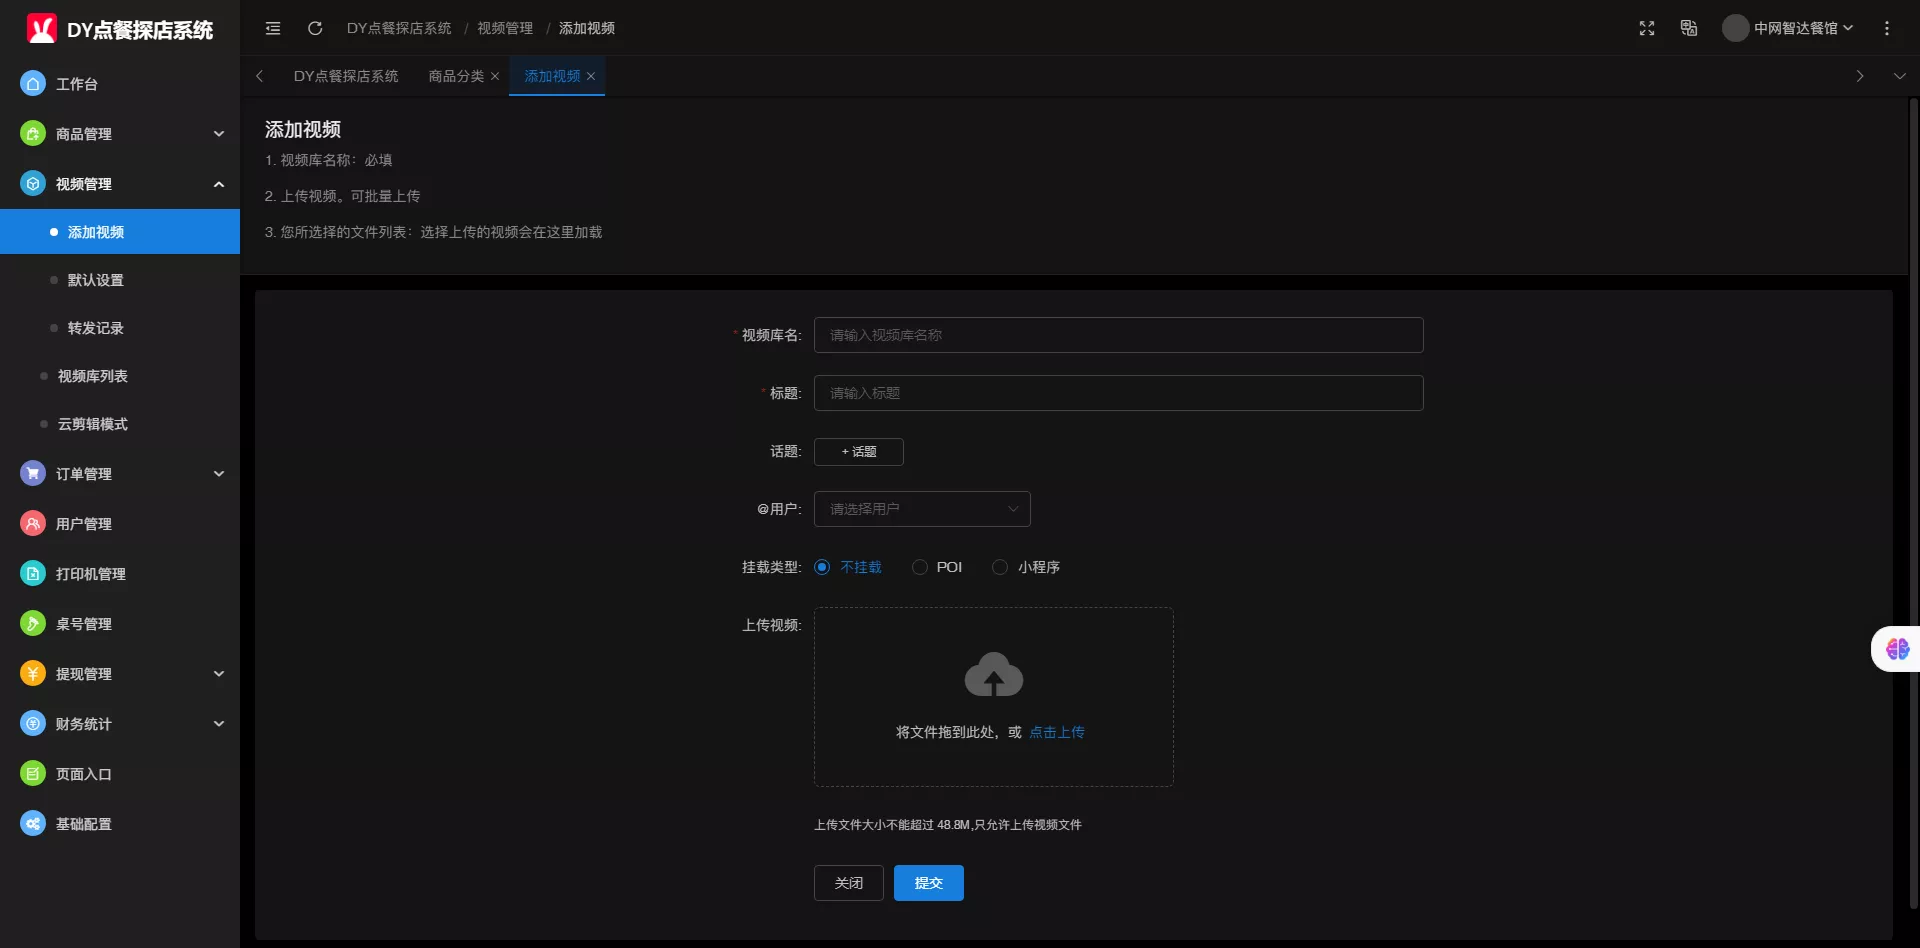Click the 点击上传 link
The image size is (1920, 948).
coord(1056,732)
